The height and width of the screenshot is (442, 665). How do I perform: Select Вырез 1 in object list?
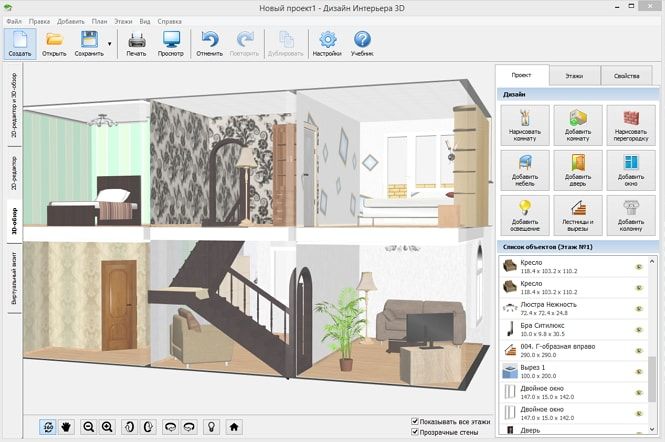coord(573,372)
